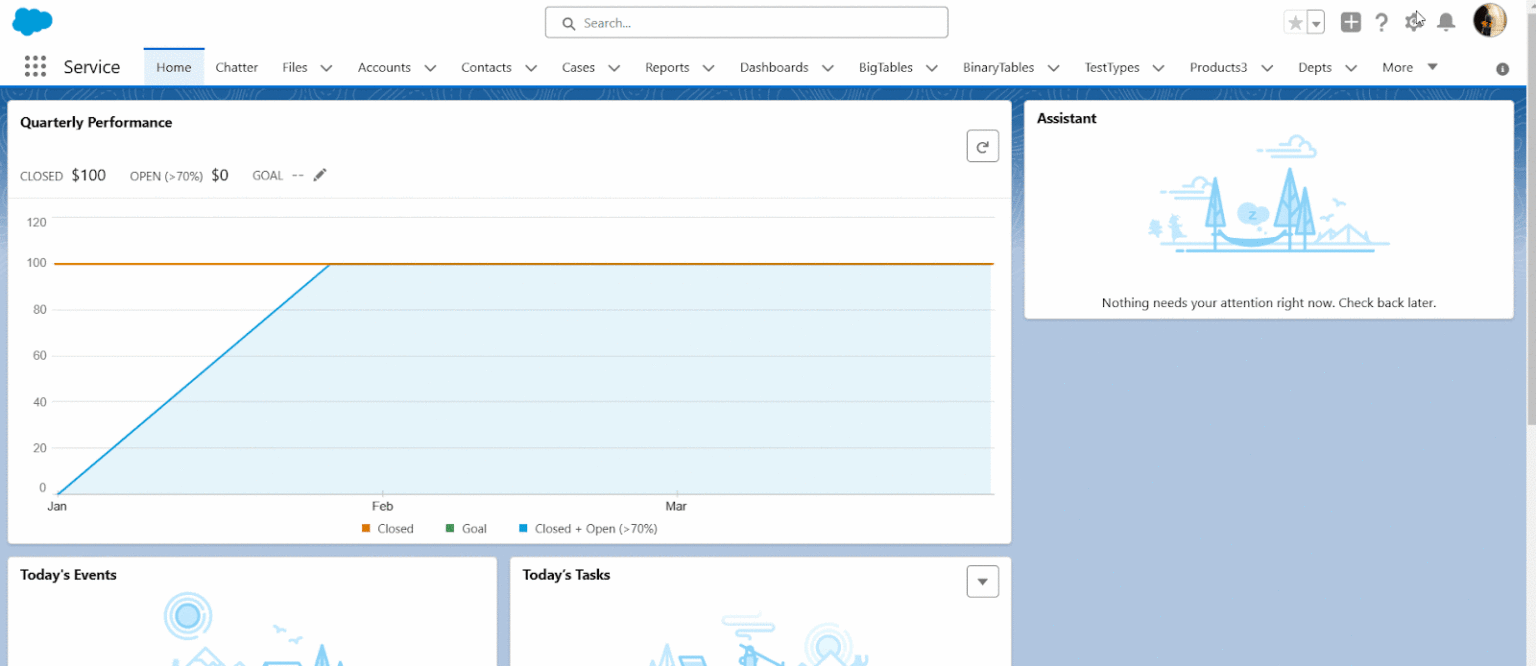Switch to the Chatter tab
1536x666 pixels.
click(x=237, y=67)
